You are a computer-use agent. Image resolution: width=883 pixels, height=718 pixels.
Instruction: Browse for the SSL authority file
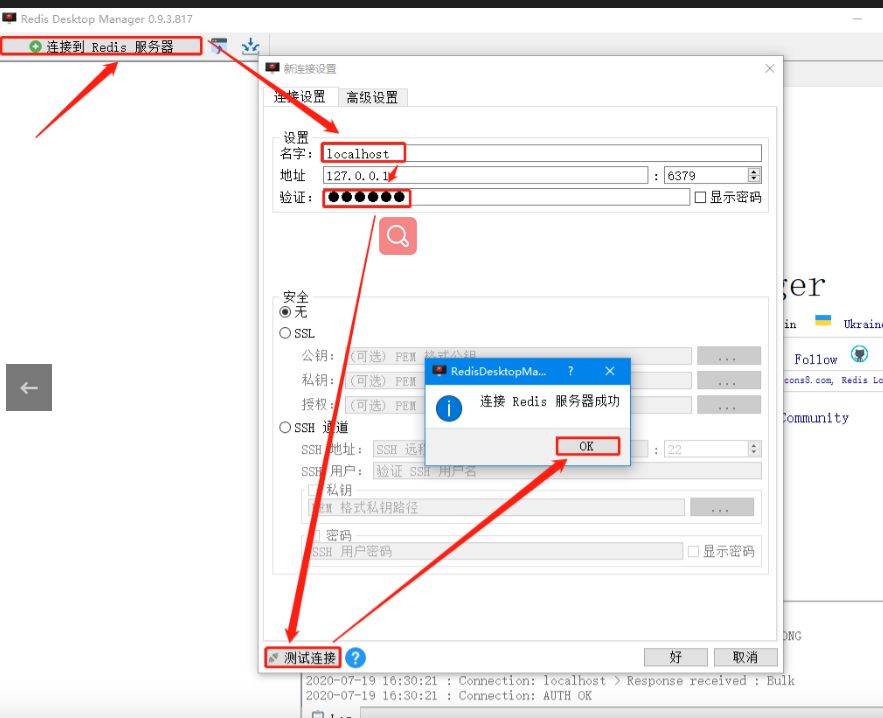729,404
